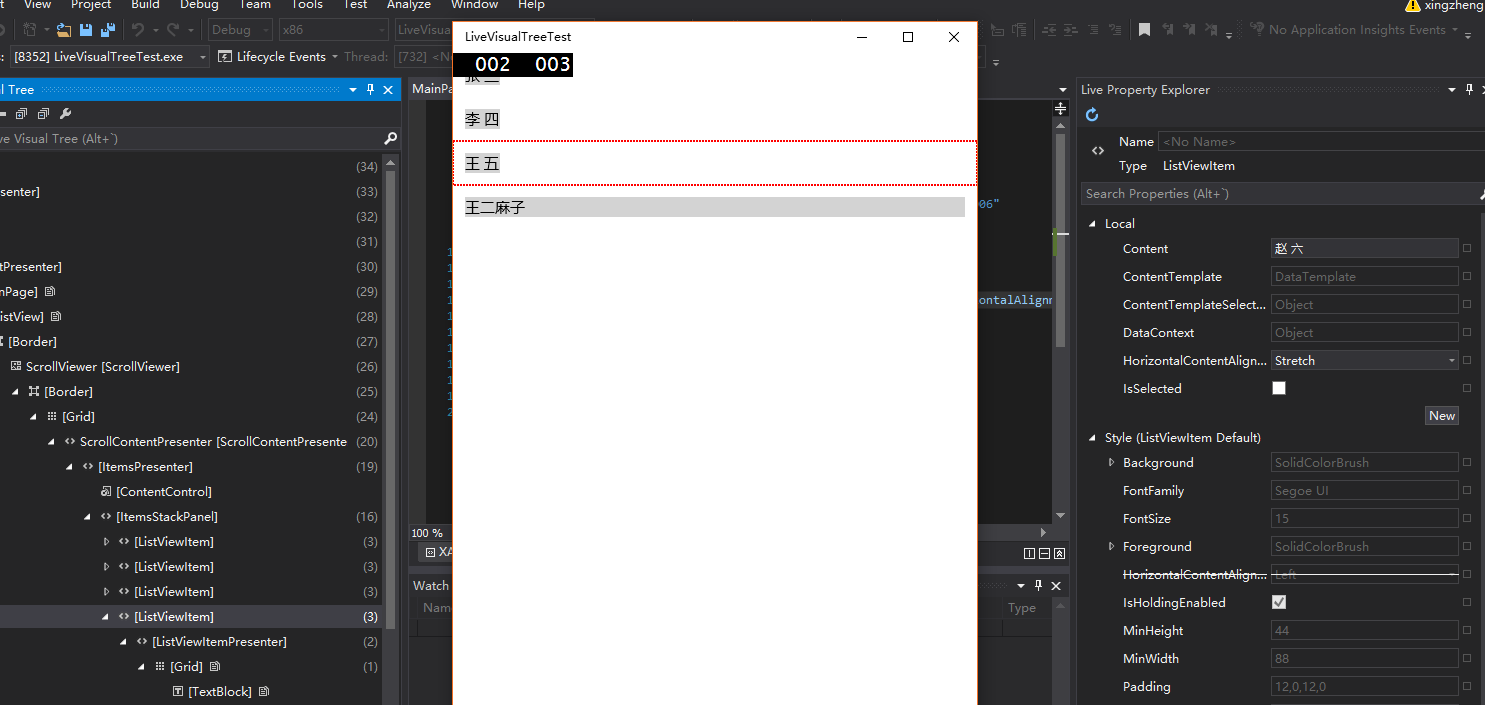
Task: Toggle the IsHoldingEnabled checkbox
Action: click(x=1278, y=603)
